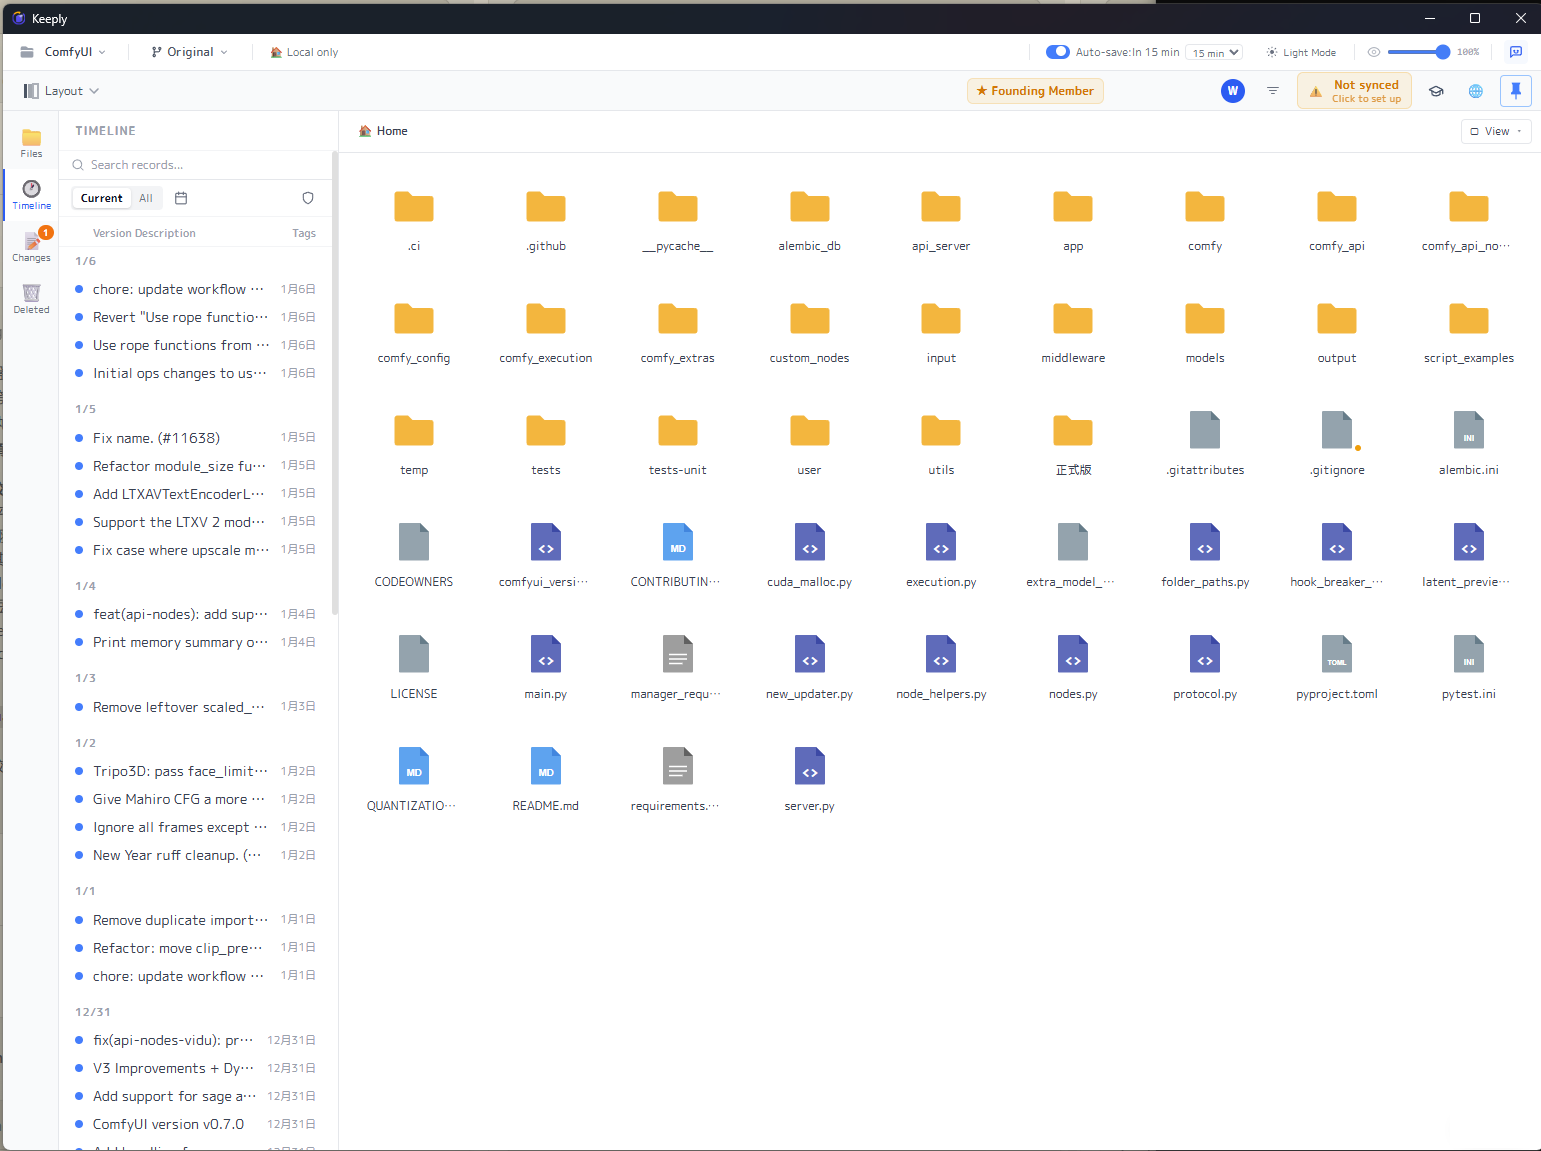Click the Tags column header
Image resolution: width=1541 pixels, height=1151 pixels.
(x=304, y=233)
